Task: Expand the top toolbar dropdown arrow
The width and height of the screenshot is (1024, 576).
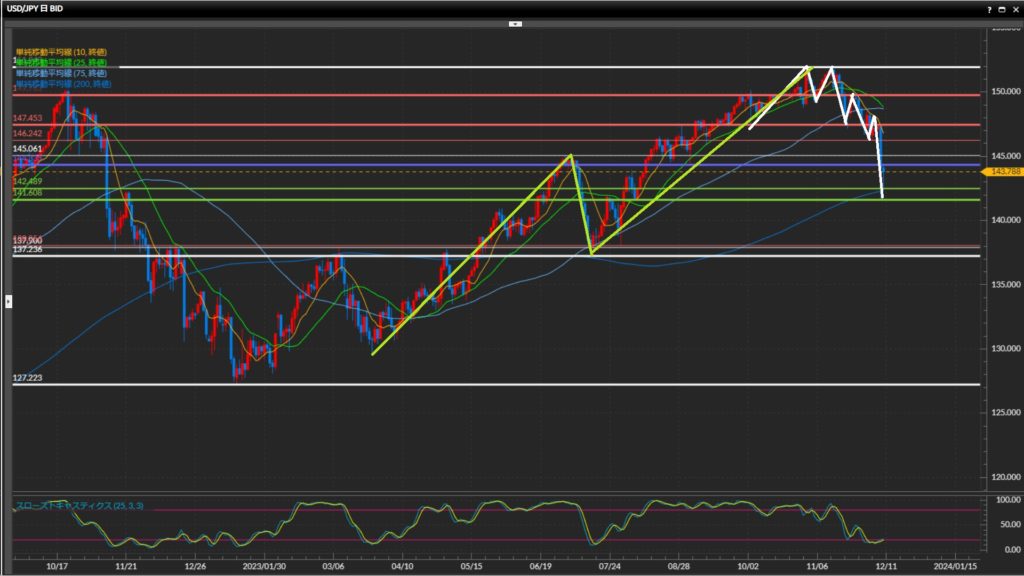Action: (x=515, y=22)
